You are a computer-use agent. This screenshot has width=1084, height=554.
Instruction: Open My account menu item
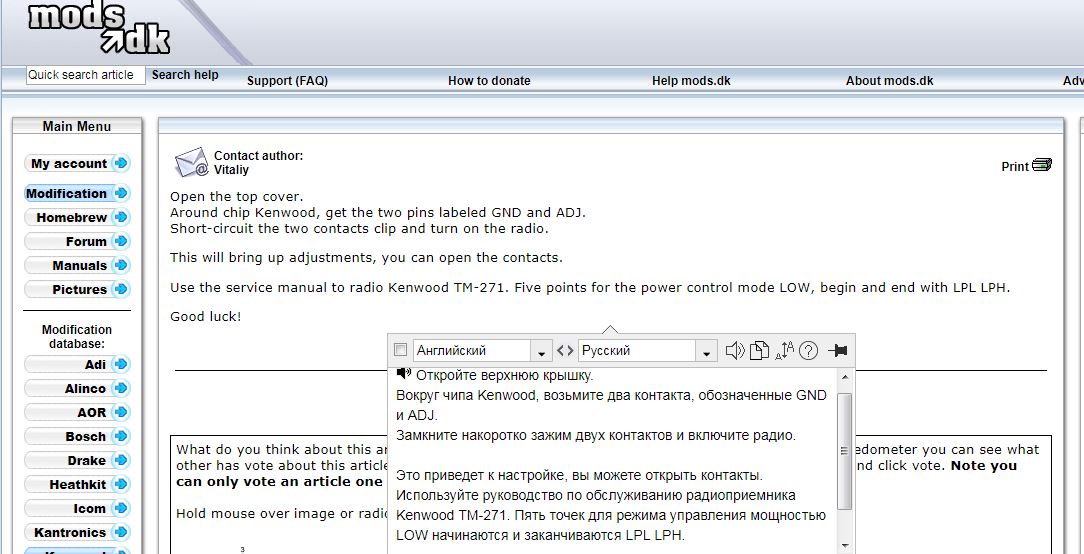coord(77,163)
